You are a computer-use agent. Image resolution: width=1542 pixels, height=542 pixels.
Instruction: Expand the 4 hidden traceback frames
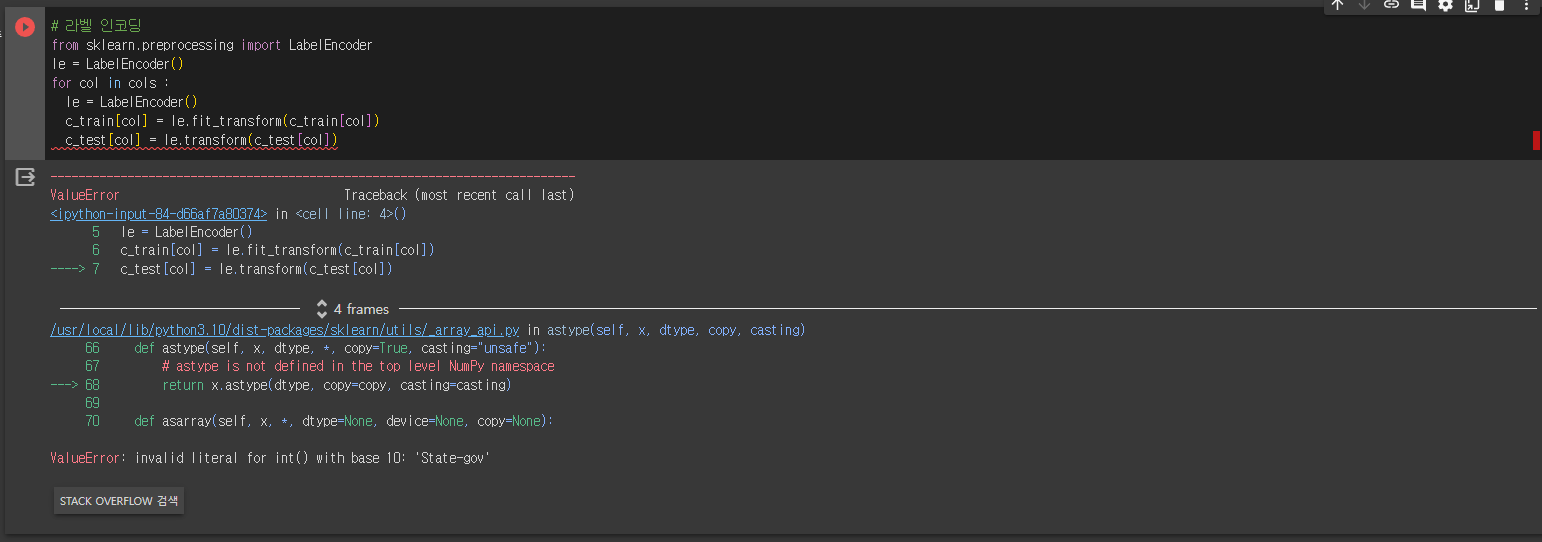click(x=352, y=309)
